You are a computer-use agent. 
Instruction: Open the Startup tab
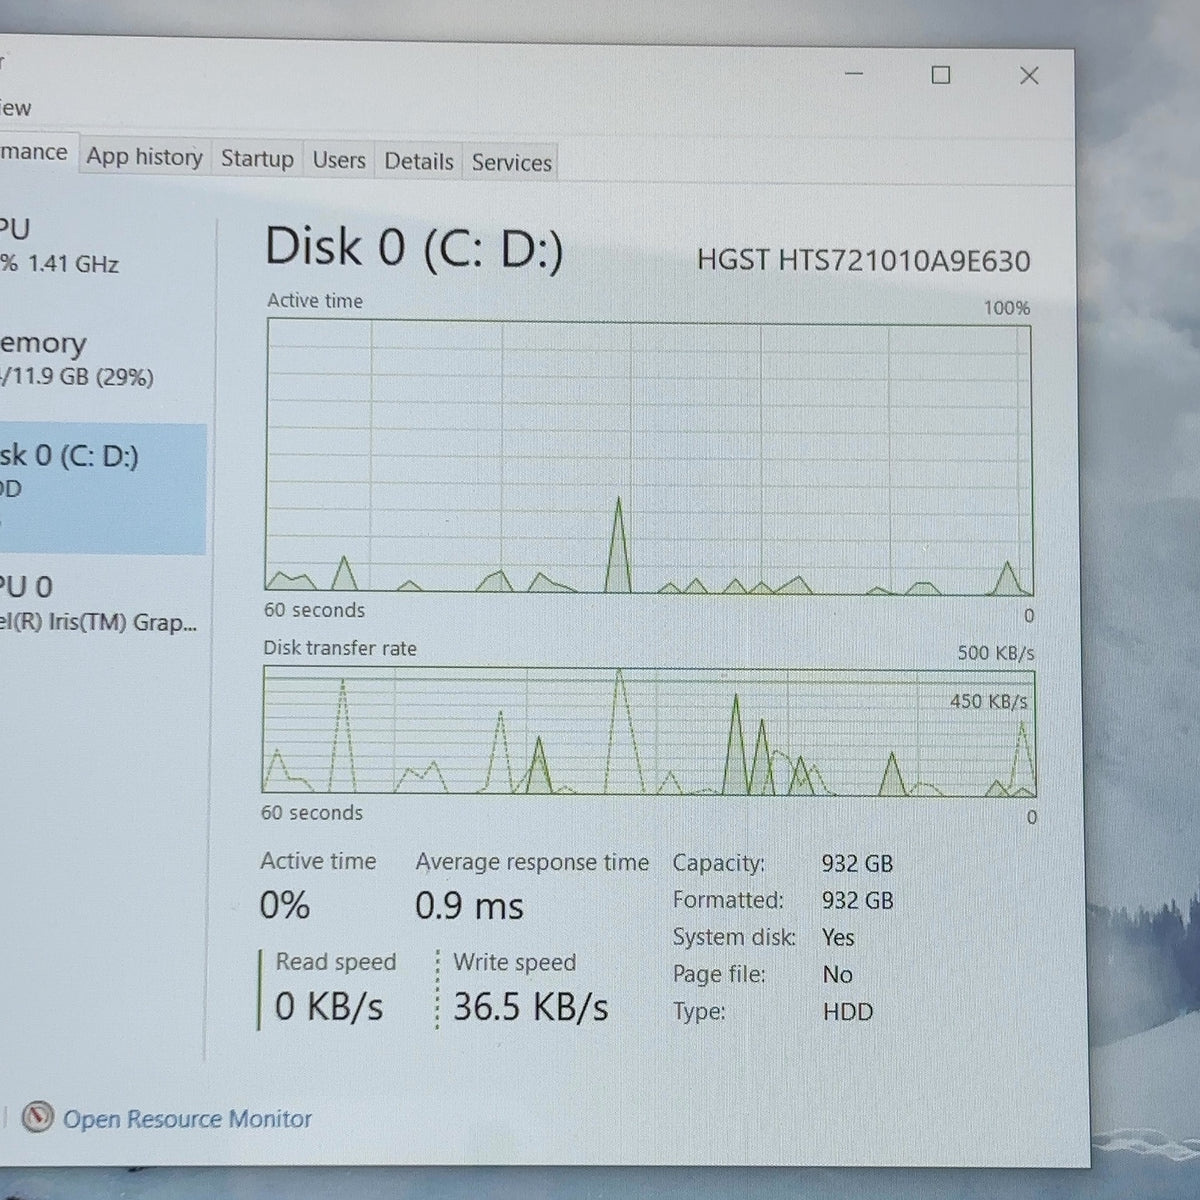[257, 159]
